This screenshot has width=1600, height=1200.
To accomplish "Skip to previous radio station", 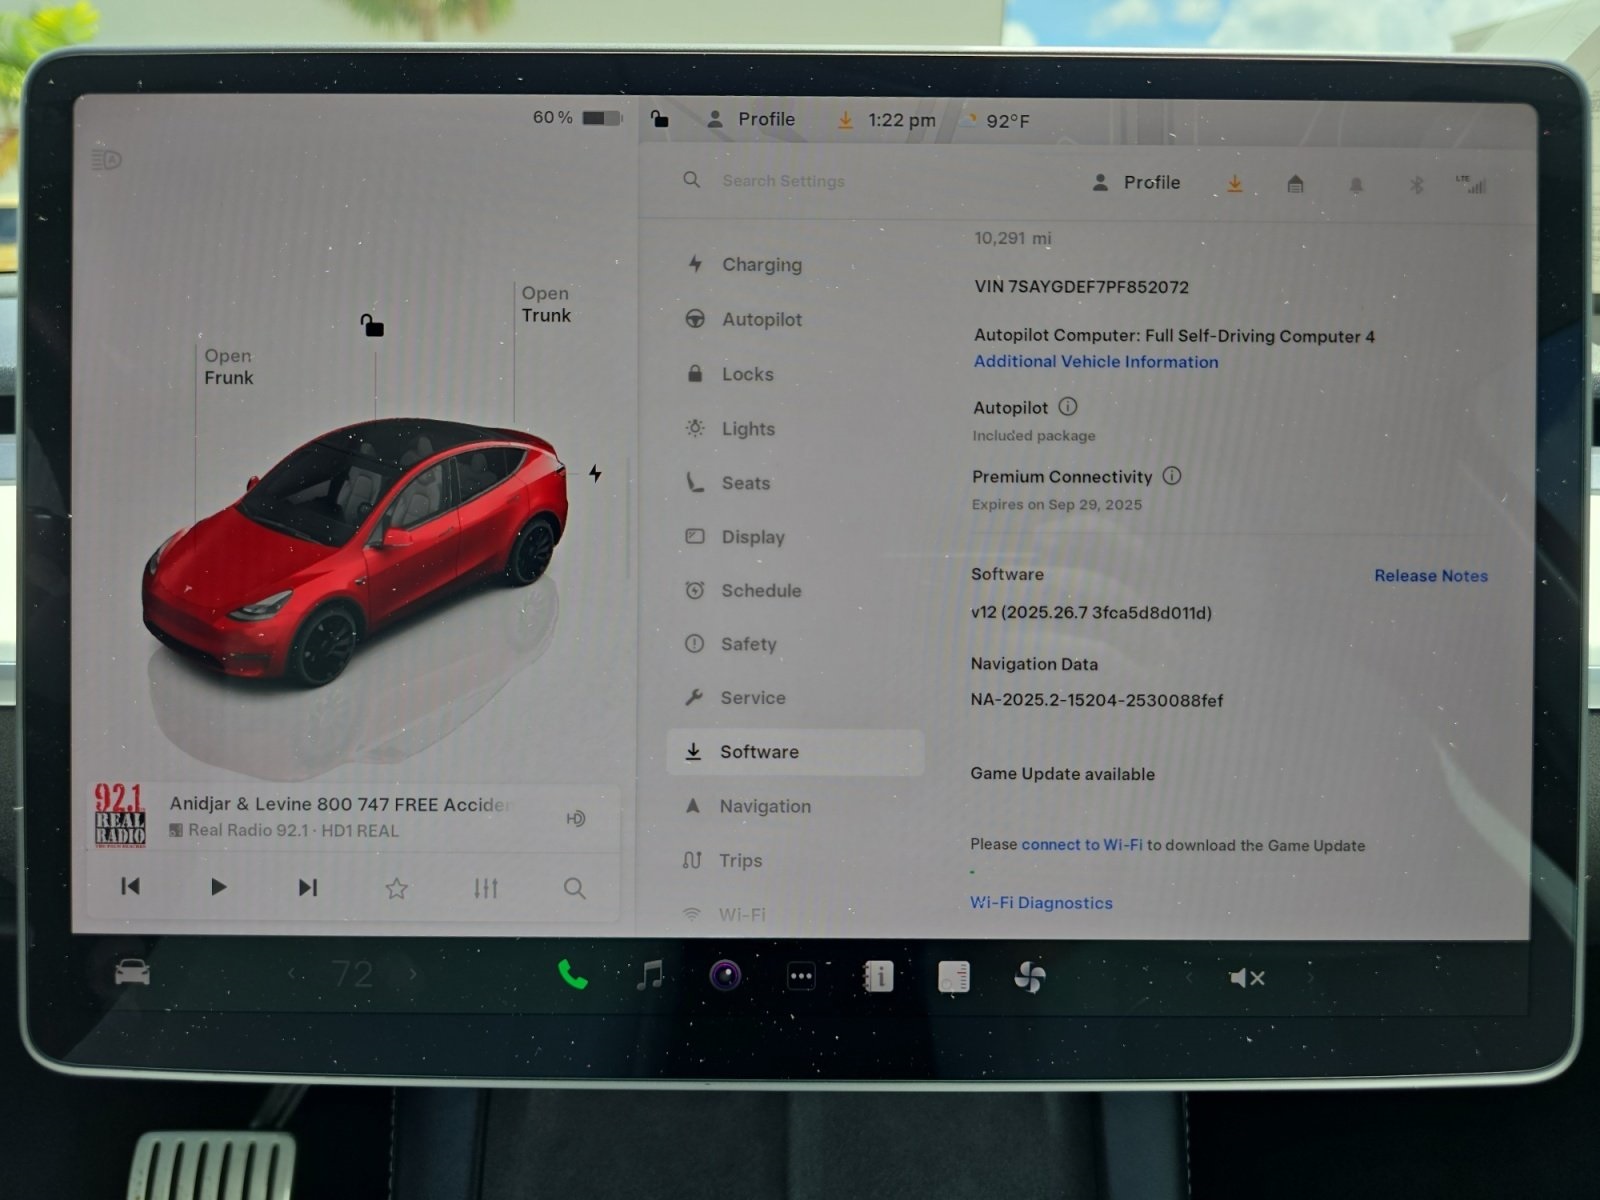I will tap(130, 886).
